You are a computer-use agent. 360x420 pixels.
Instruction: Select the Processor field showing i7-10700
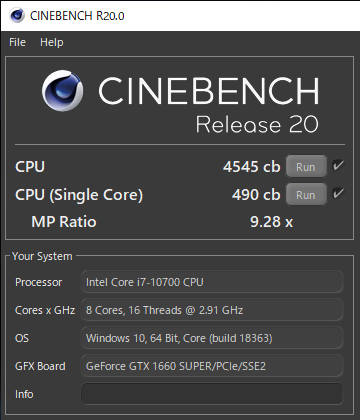coord(212,282)
